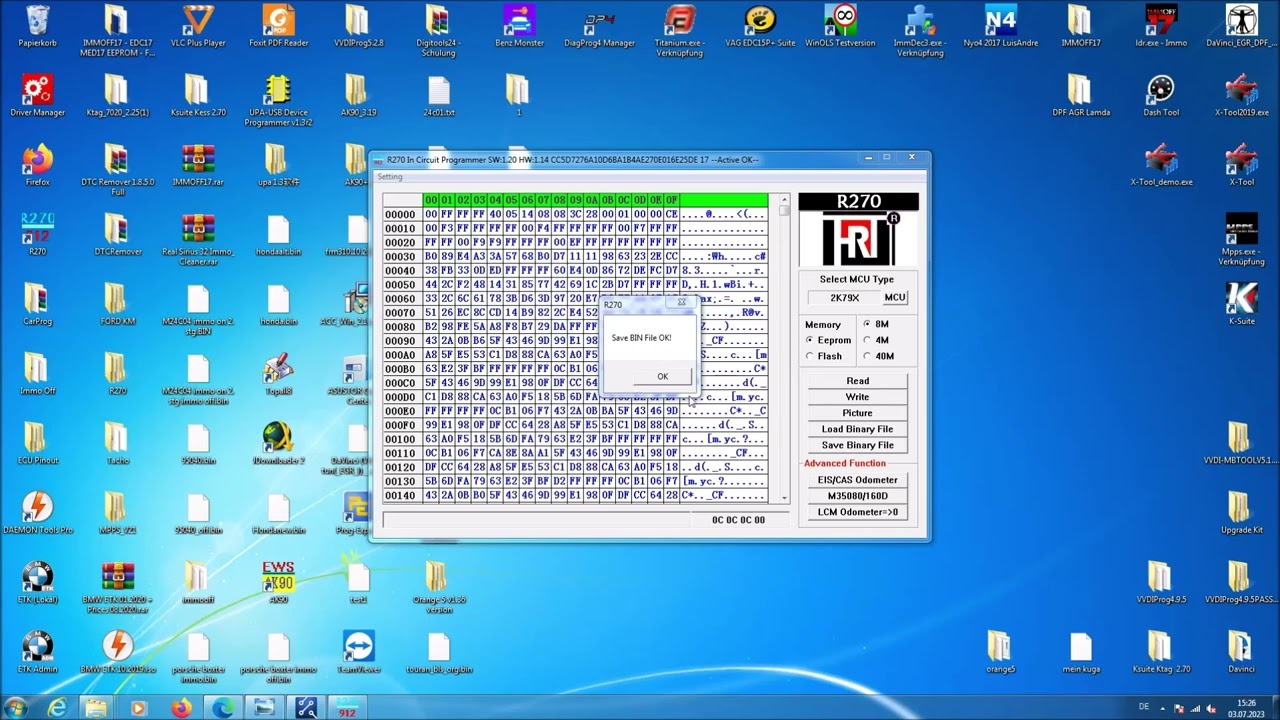Click the LCM Odometer=>0 button
Screen dimensions: 1280x720
click(x=857, y=512)
